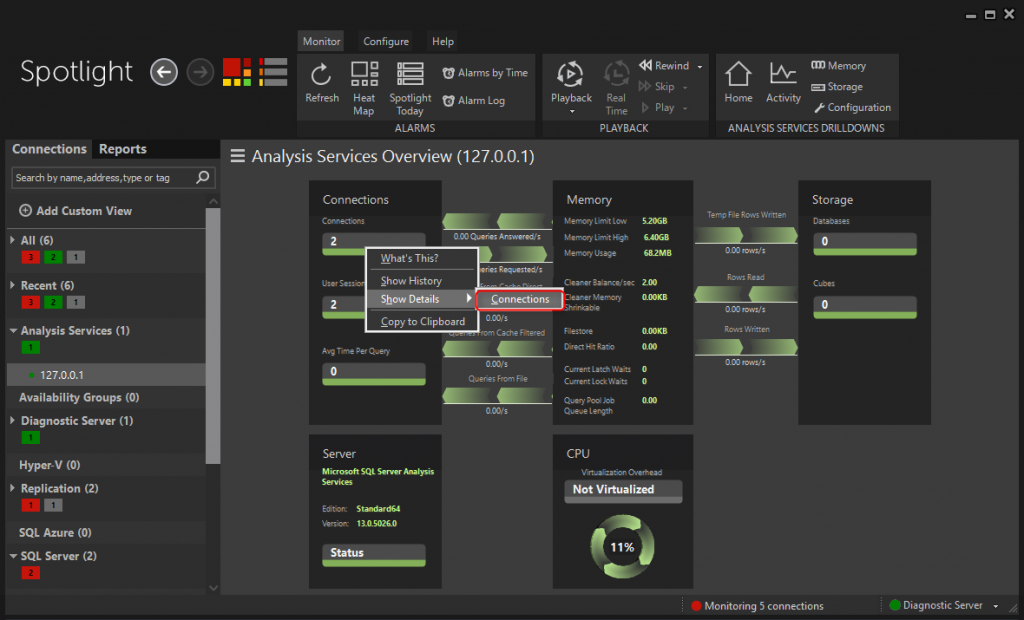
Task: Click the Play control
Action: [x=658, y=107]
